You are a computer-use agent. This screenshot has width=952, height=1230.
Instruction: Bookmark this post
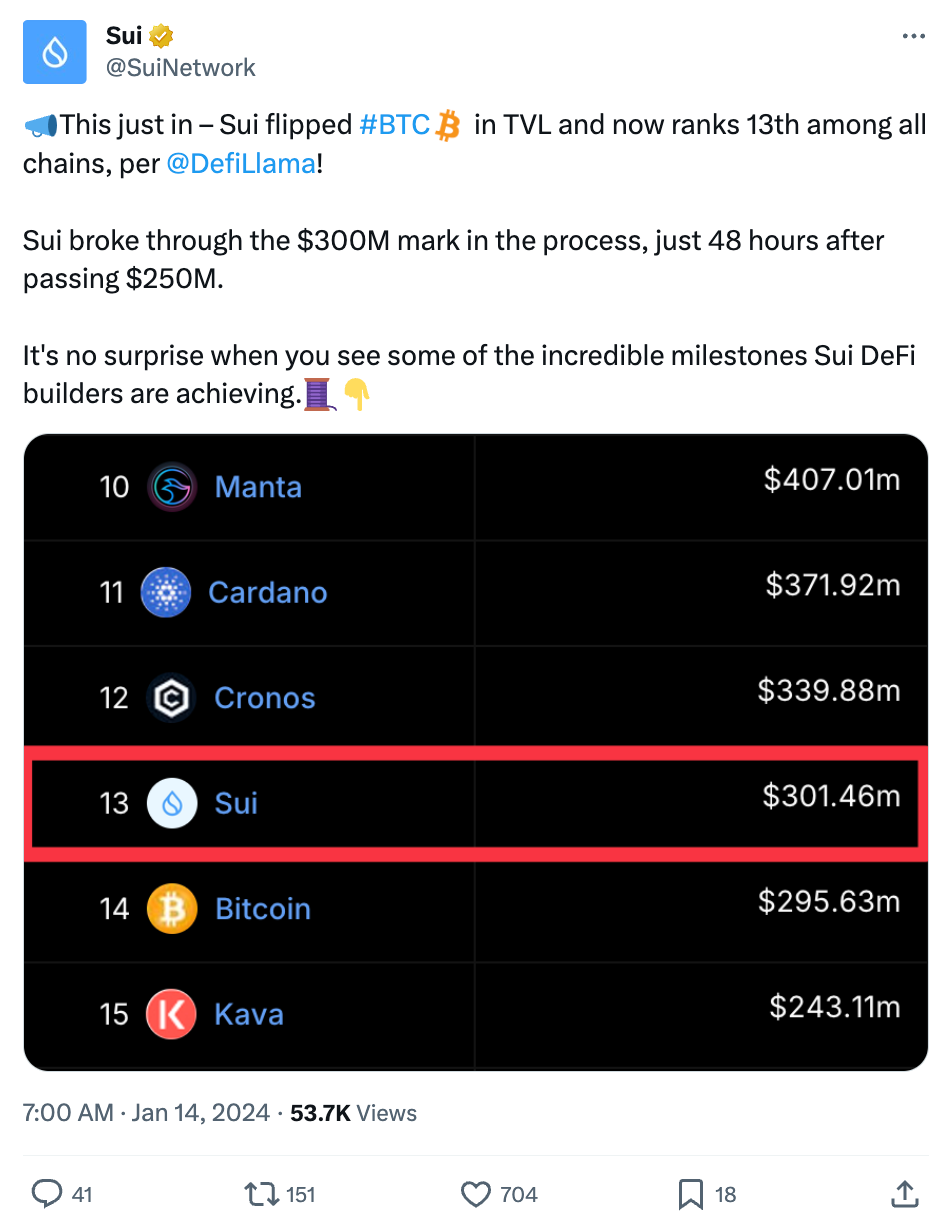691,1193
